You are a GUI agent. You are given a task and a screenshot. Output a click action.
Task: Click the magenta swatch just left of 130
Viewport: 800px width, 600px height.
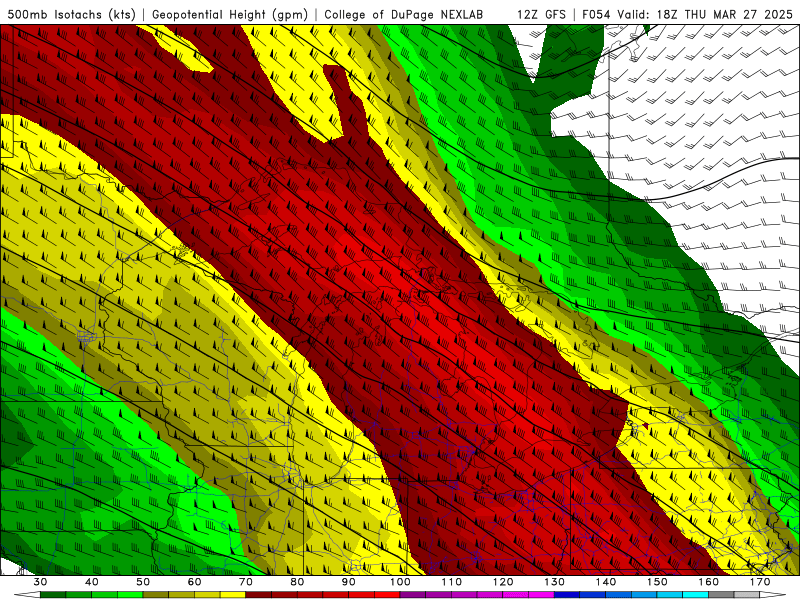pos(542,595)
